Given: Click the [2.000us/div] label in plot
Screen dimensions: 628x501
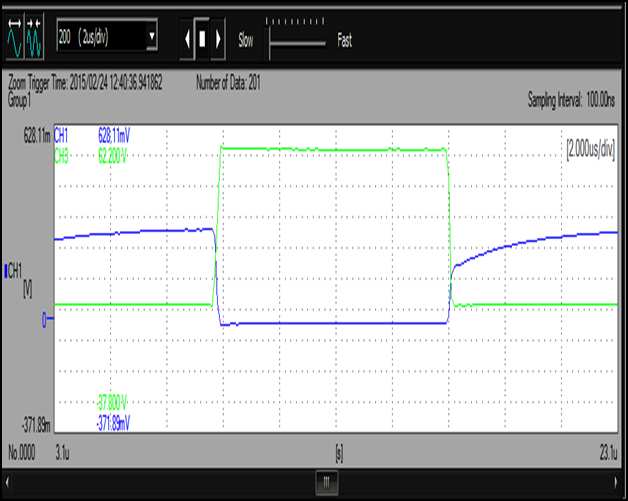Looking at the screenshot, I should [x=590, y=149].
